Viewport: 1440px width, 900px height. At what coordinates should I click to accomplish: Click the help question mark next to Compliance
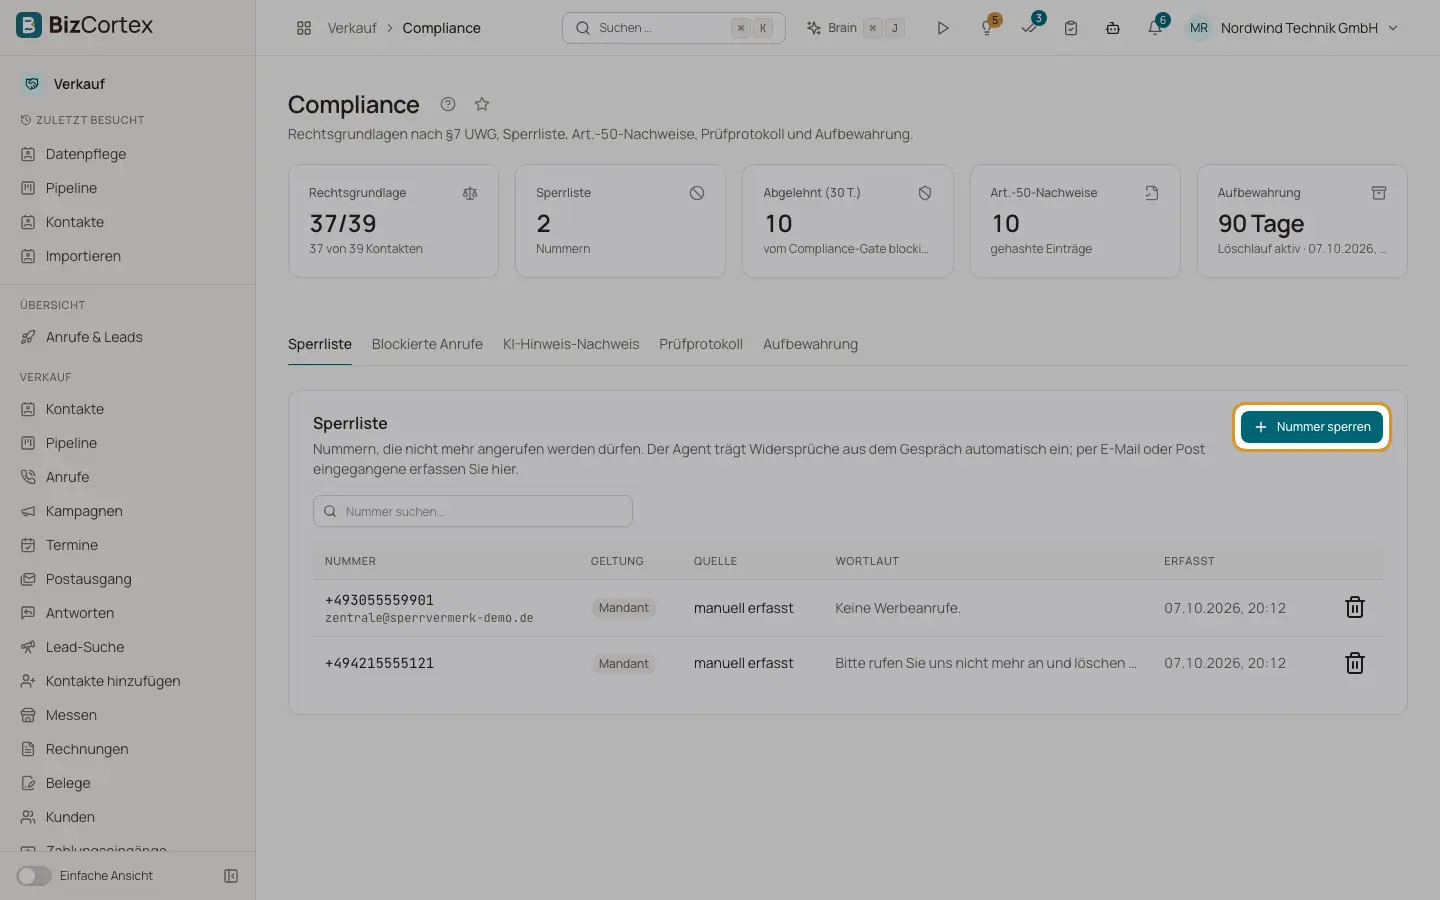[x=448, y=104]
